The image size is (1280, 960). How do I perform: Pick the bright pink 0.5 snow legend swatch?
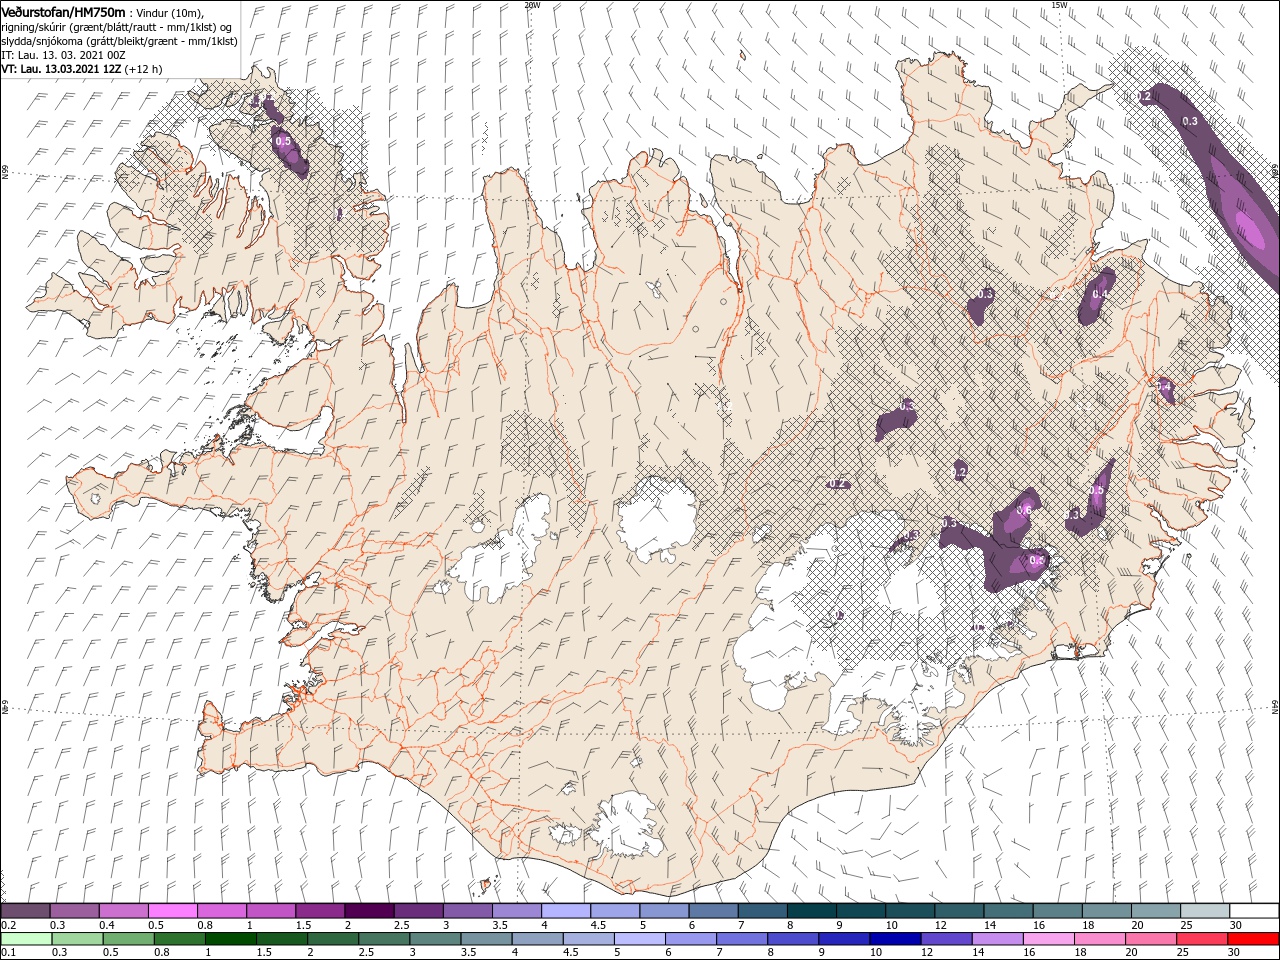coord(172,911)
